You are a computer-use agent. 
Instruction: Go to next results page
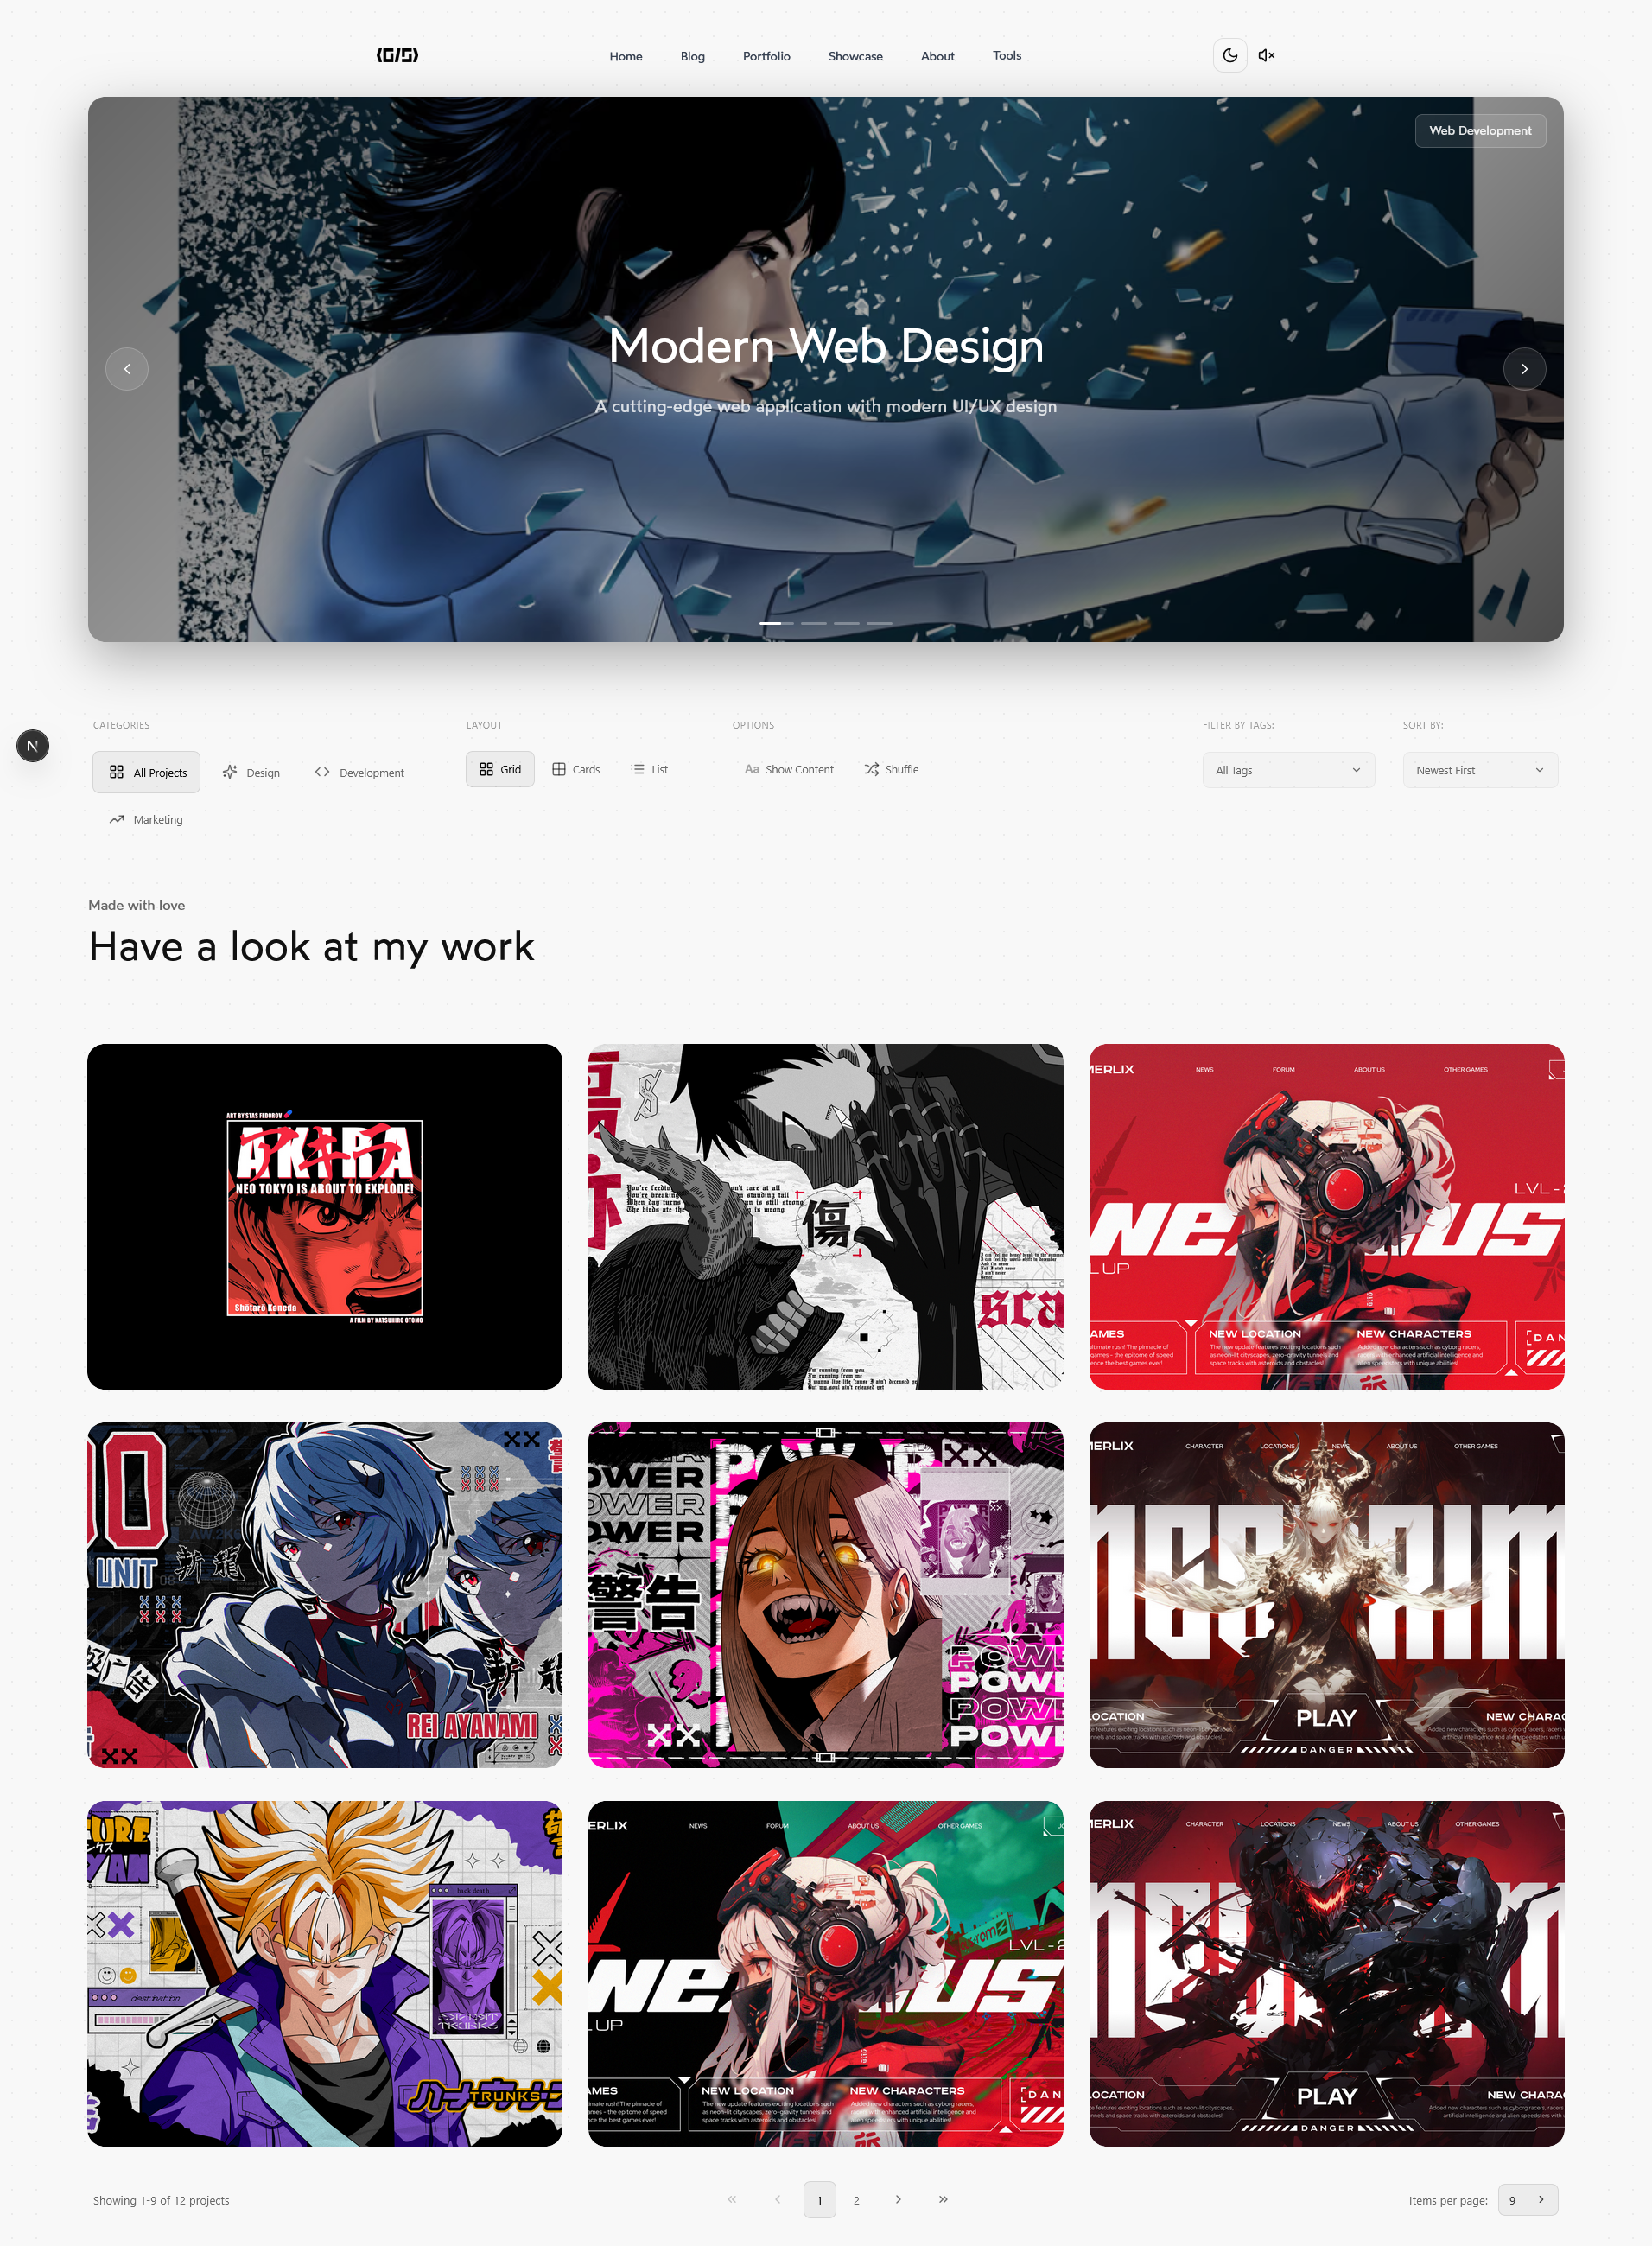pyautogui.click(x=898, y=2199)
